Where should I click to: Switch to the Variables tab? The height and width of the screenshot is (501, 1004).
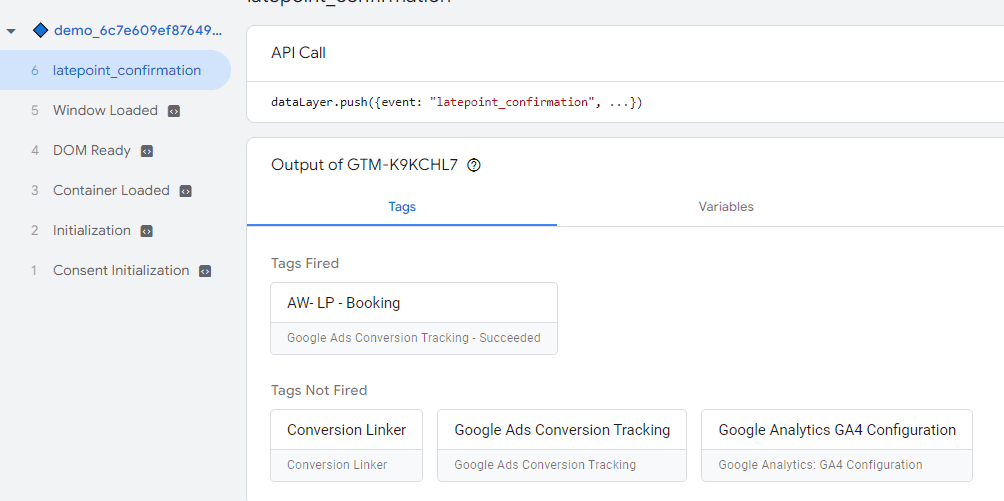725,207
